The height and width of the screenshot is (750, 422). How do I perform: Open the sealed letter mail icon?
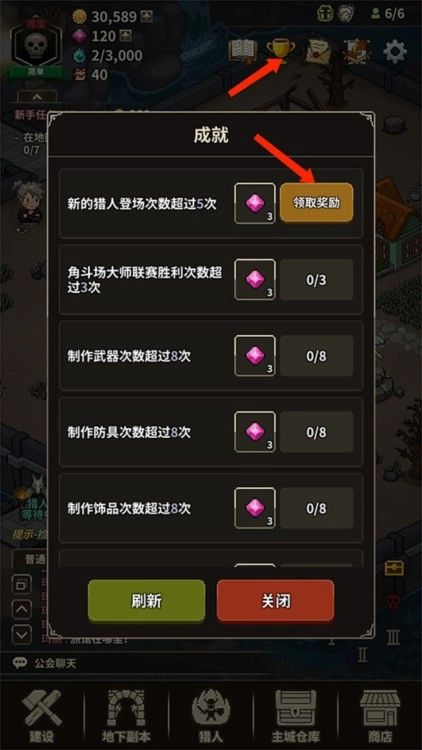[x=318, y=51]
